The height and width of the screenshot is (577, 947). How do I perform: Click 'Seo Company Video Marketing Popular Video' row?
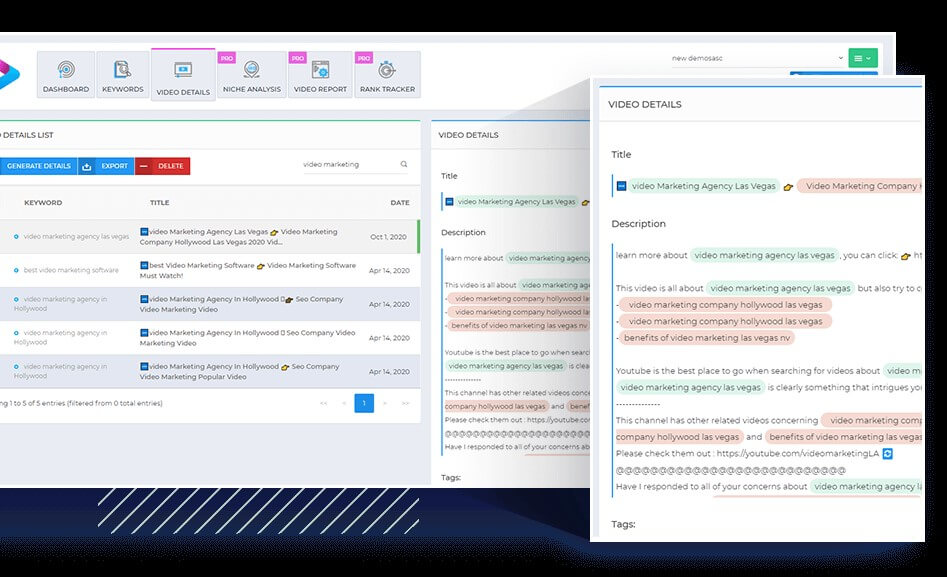242,372
